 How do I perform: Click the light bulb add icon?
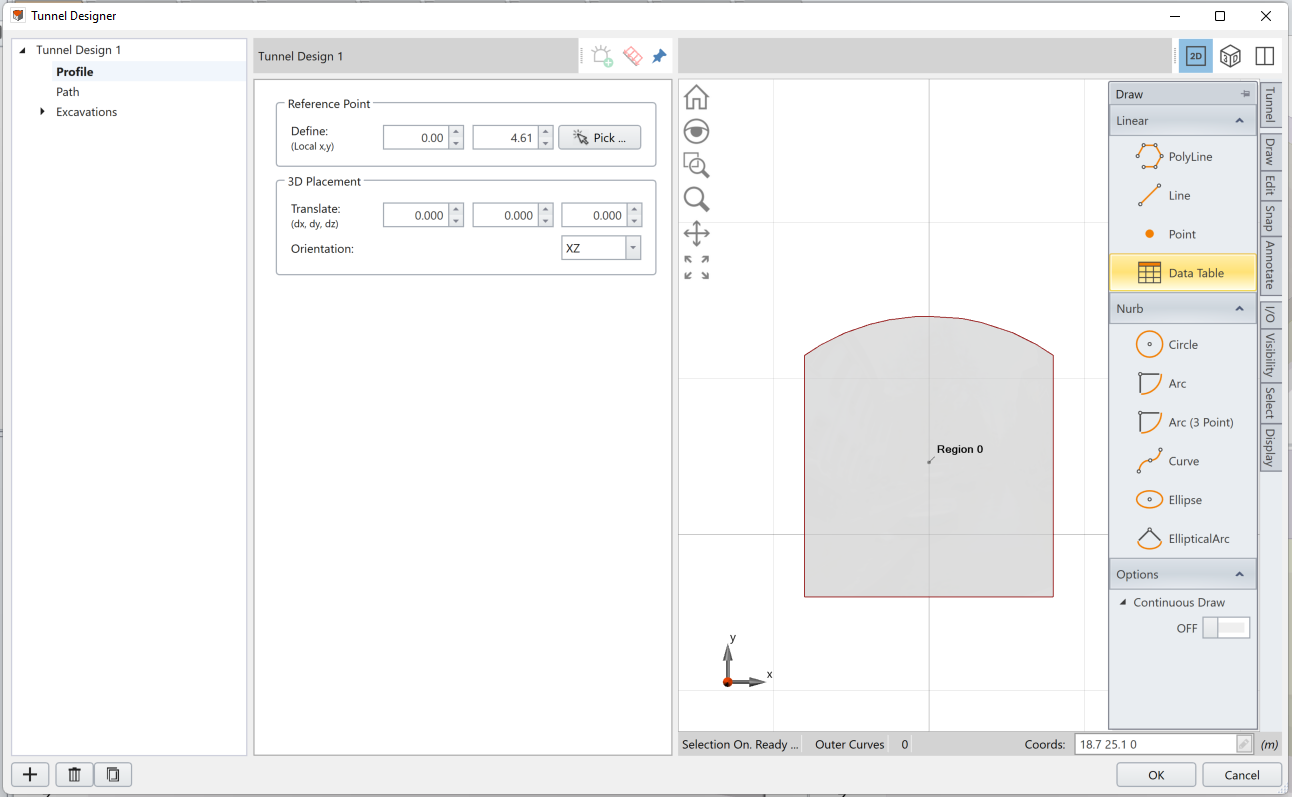pyautogui.click(x=602, y=56)
